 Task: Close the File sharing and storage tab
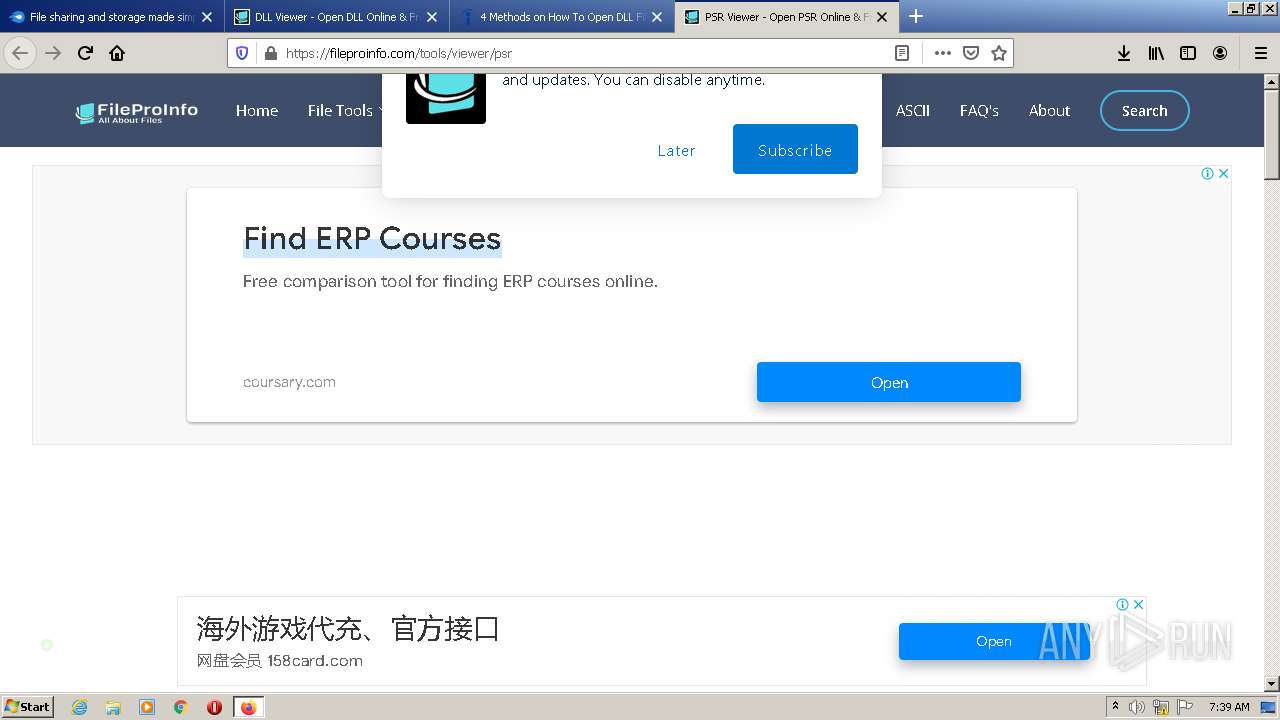click(207, 17)
